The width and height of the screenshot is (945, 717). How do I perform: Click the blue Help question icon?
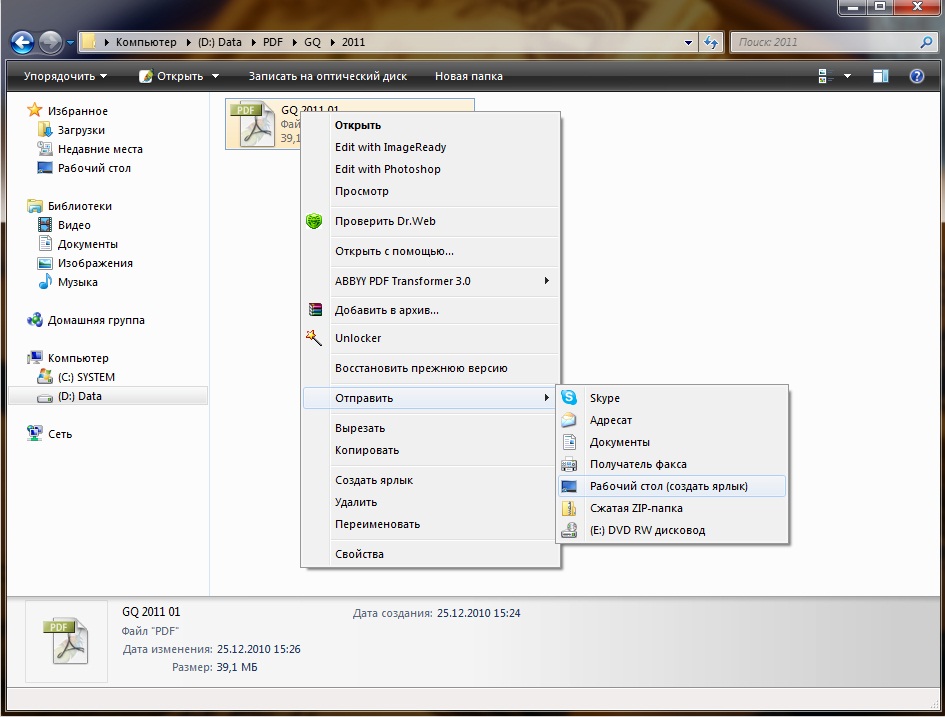tap(917, 76)
